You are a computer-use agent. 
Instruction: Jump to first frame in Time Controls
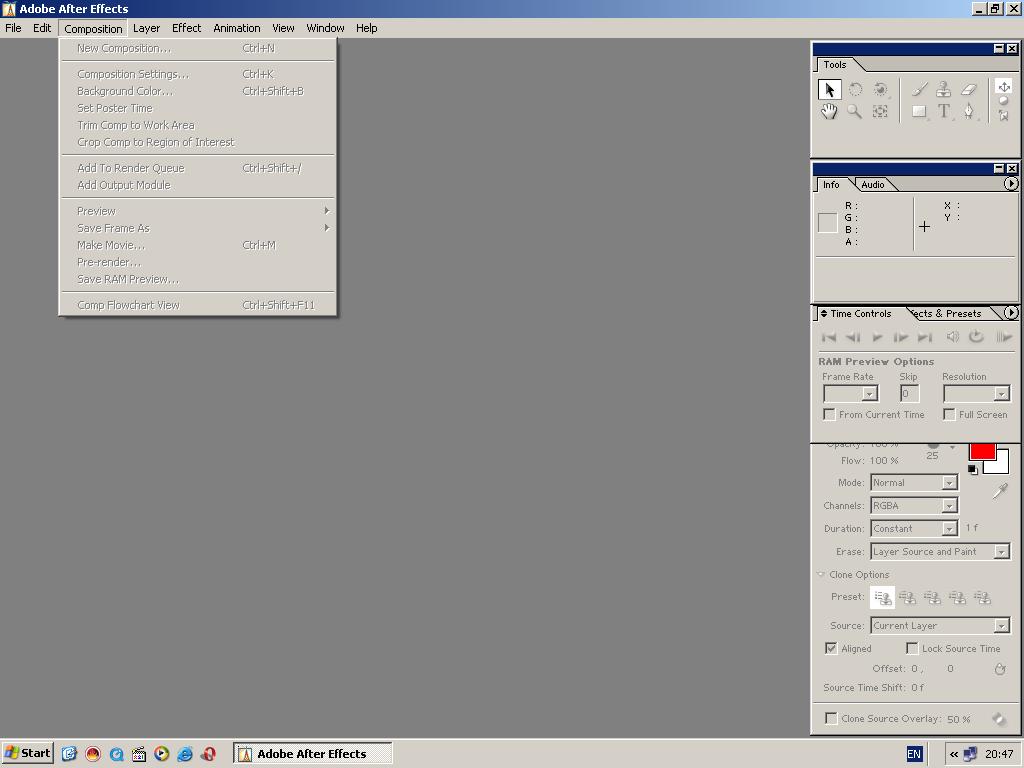pyautogui.click(x=829, y=337)
